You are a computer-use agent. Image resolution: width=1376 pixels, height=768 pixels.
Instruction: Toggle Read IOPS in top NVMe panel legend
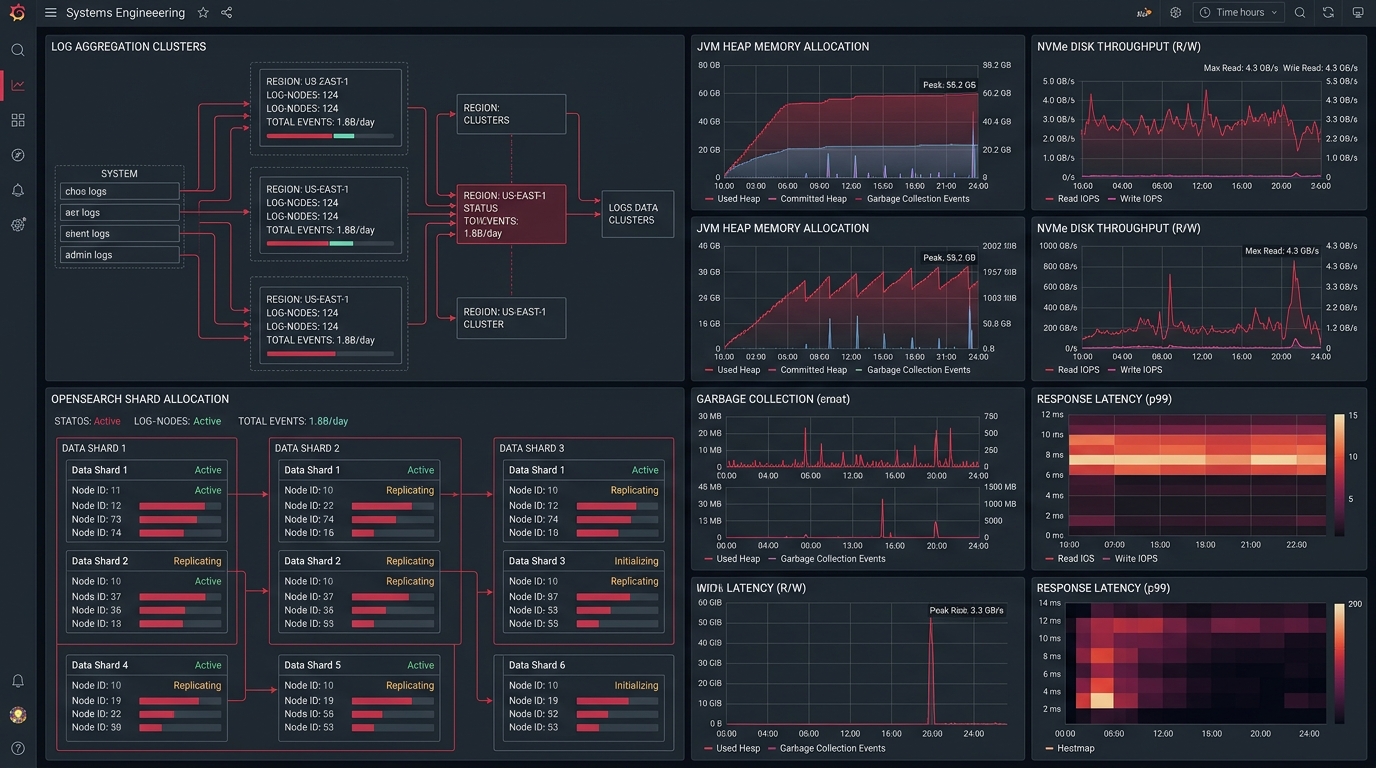coord(1072,199)
